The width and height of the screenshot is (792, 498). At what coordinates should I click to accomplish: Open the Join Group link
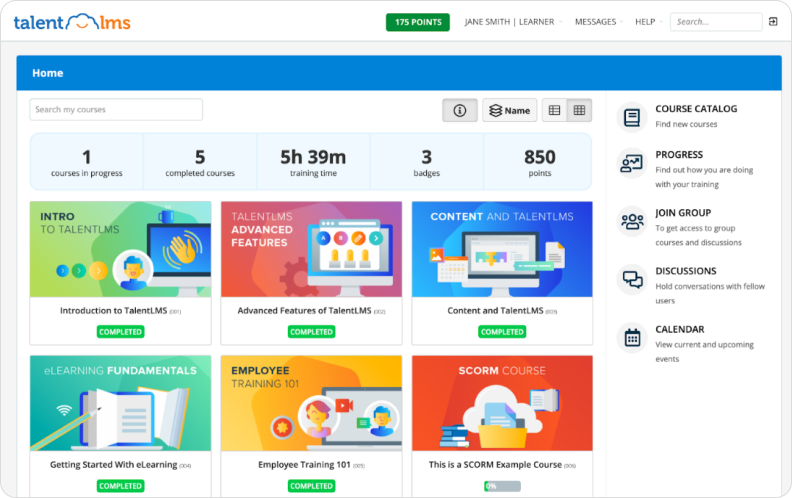point(683,213)
